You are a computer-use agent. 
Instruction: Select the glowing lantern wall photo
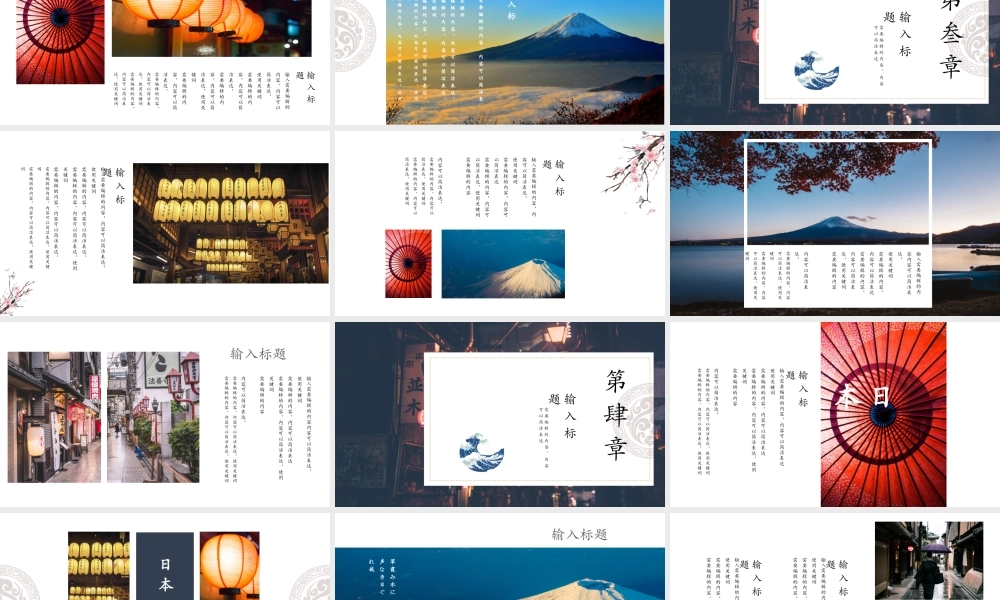click(x=230, y=223)
